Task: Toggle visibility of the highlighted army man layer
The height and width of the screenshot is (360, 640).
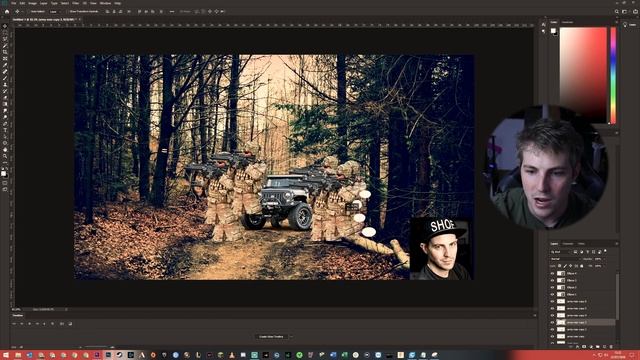Action: [x=552, y=322]
